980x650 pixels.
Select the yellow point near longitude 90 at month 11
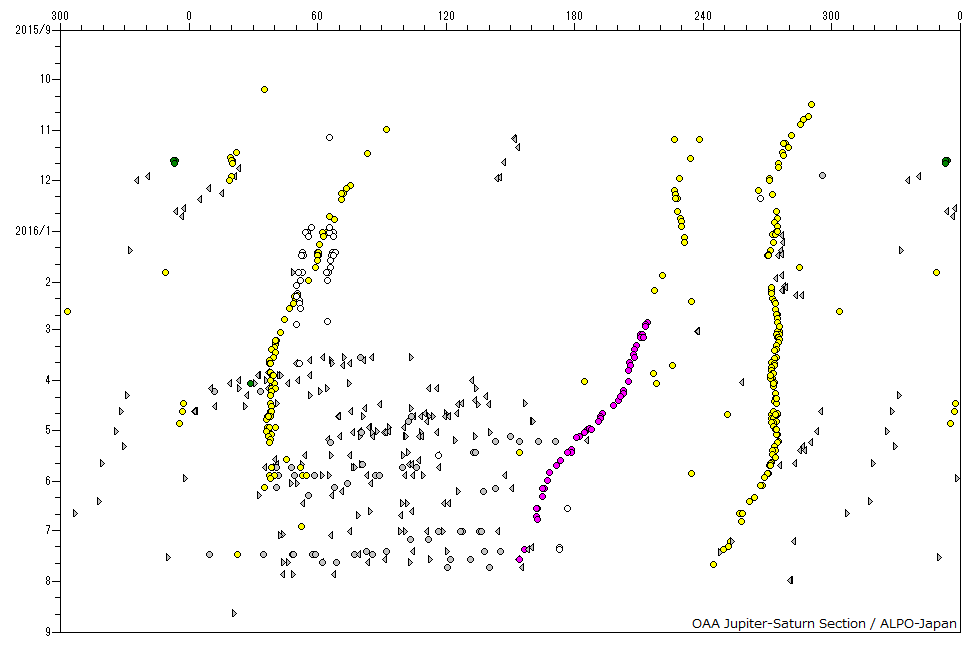[x=386, y=129]
